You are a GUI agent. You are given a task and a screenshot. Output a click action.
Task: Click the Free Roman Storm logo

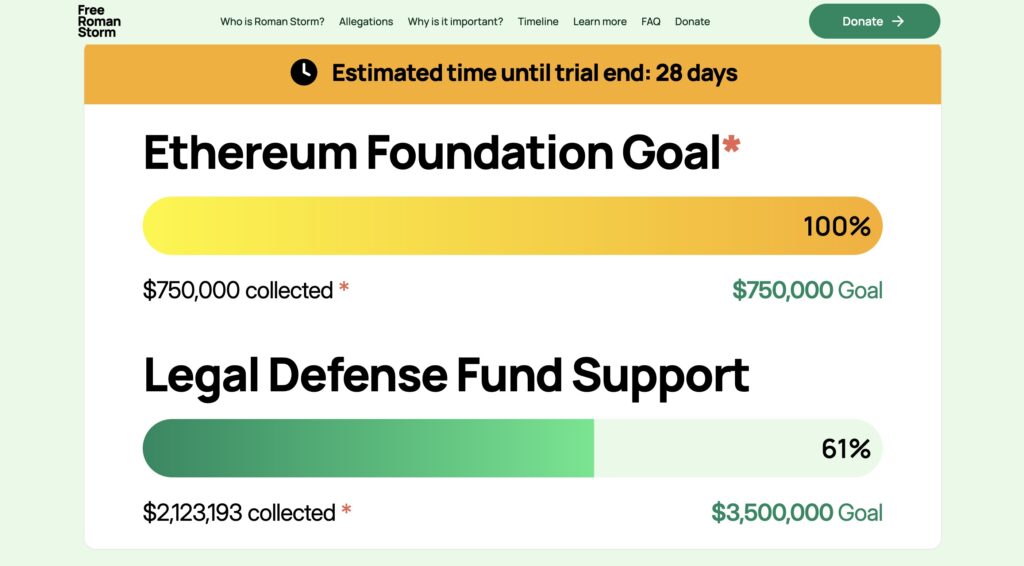pos(99,21)
